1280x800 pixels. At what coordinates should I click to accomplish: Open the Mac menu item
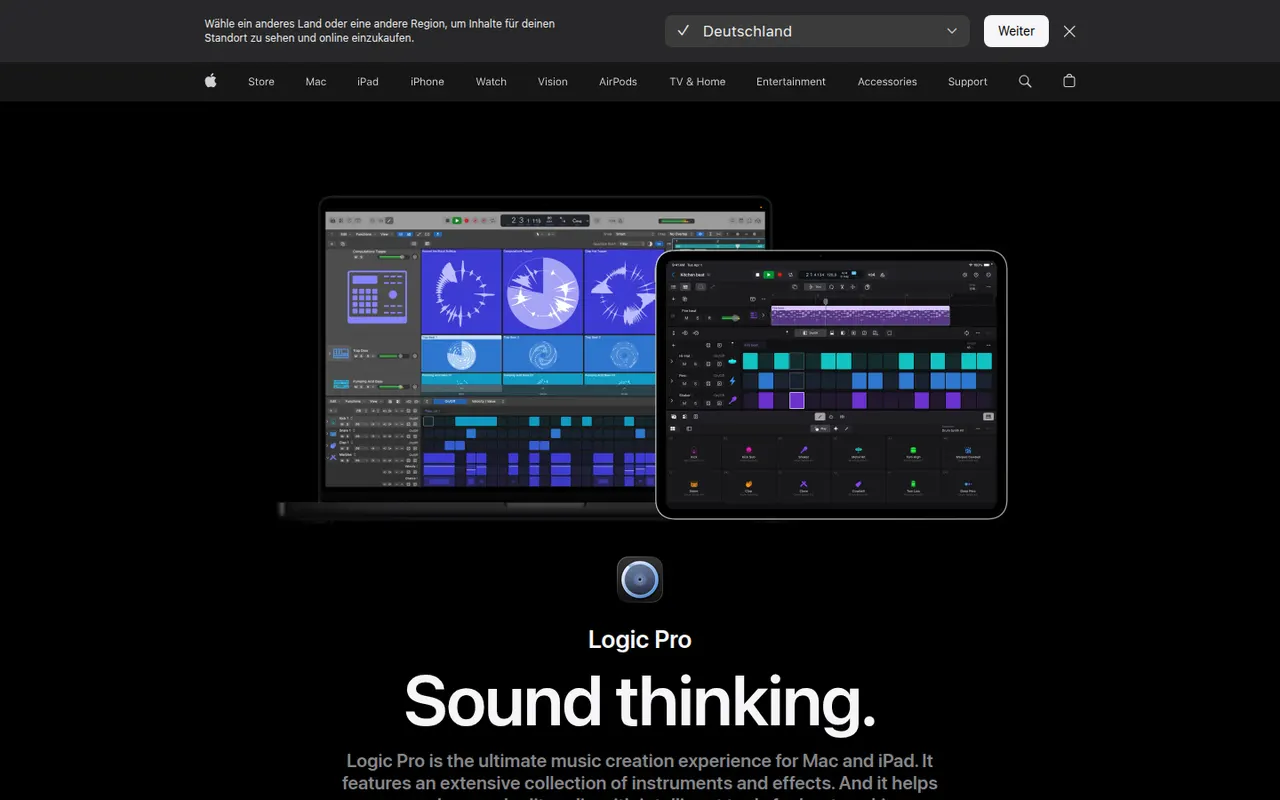[x=316, y=82]
